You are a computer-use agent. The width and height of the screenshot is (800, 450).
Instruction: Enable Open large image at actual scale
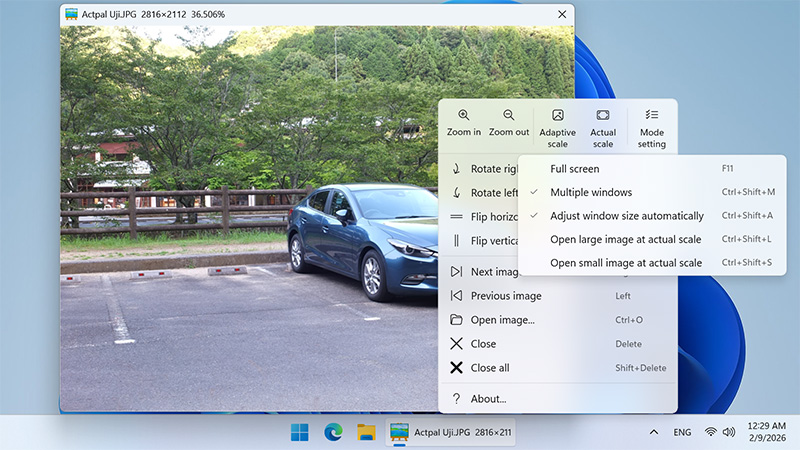[x=625, y=240]
